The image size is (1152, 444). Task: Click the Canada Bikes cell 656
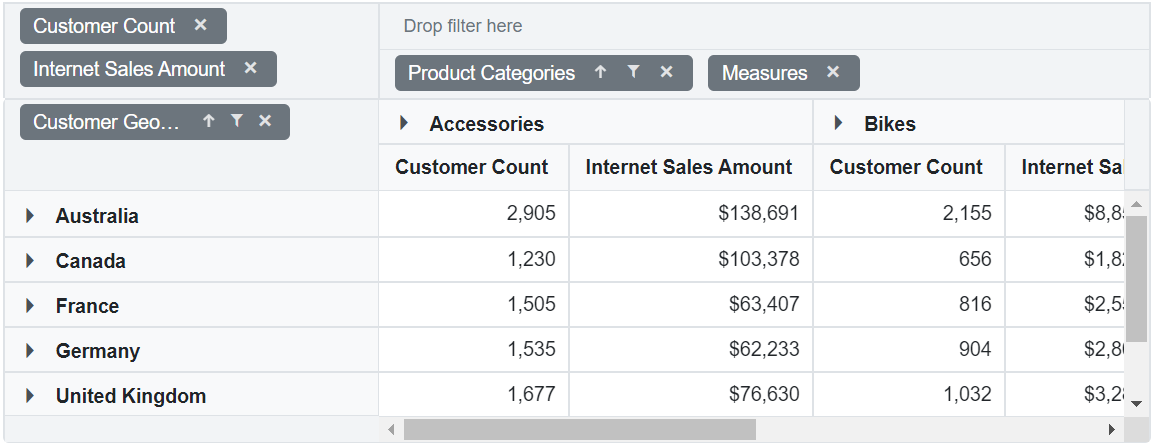909,259
